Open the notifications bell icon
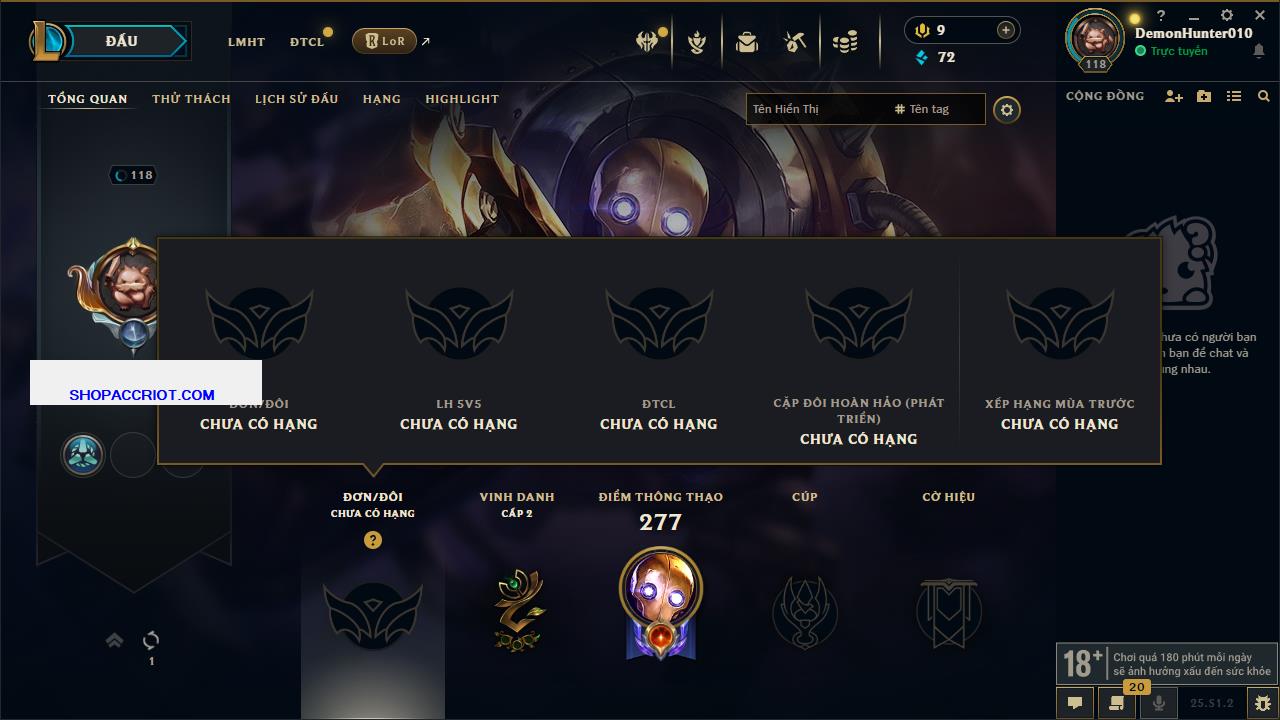 point(1259,51)
